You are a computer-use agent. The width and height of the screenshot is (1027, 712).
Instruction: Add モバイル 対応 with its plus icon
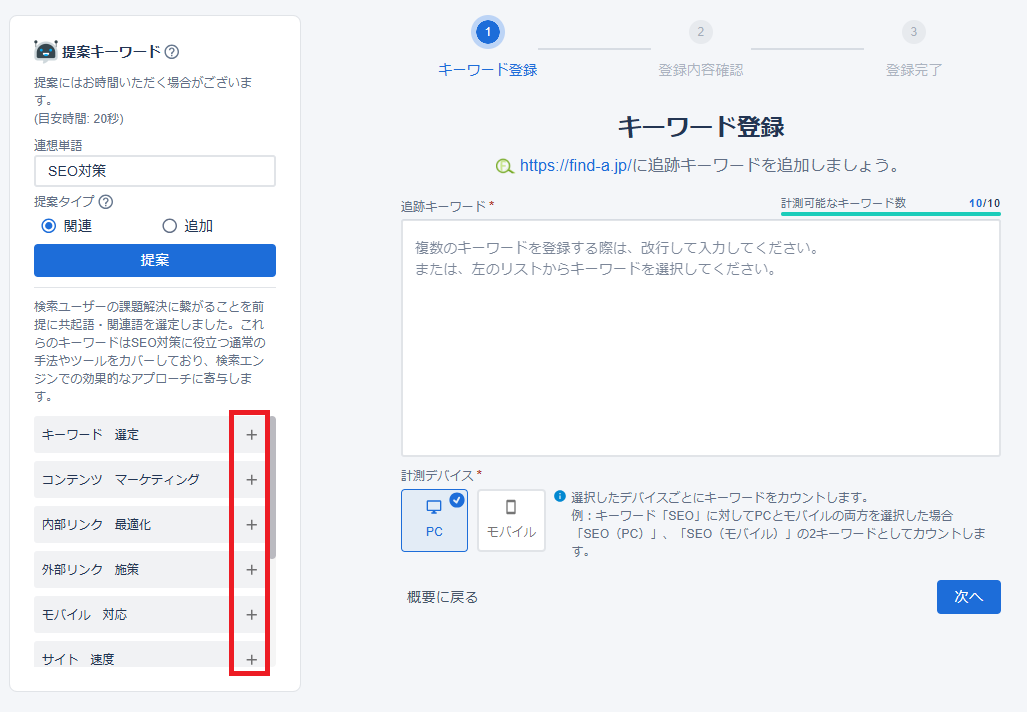[x=252, y=615]
